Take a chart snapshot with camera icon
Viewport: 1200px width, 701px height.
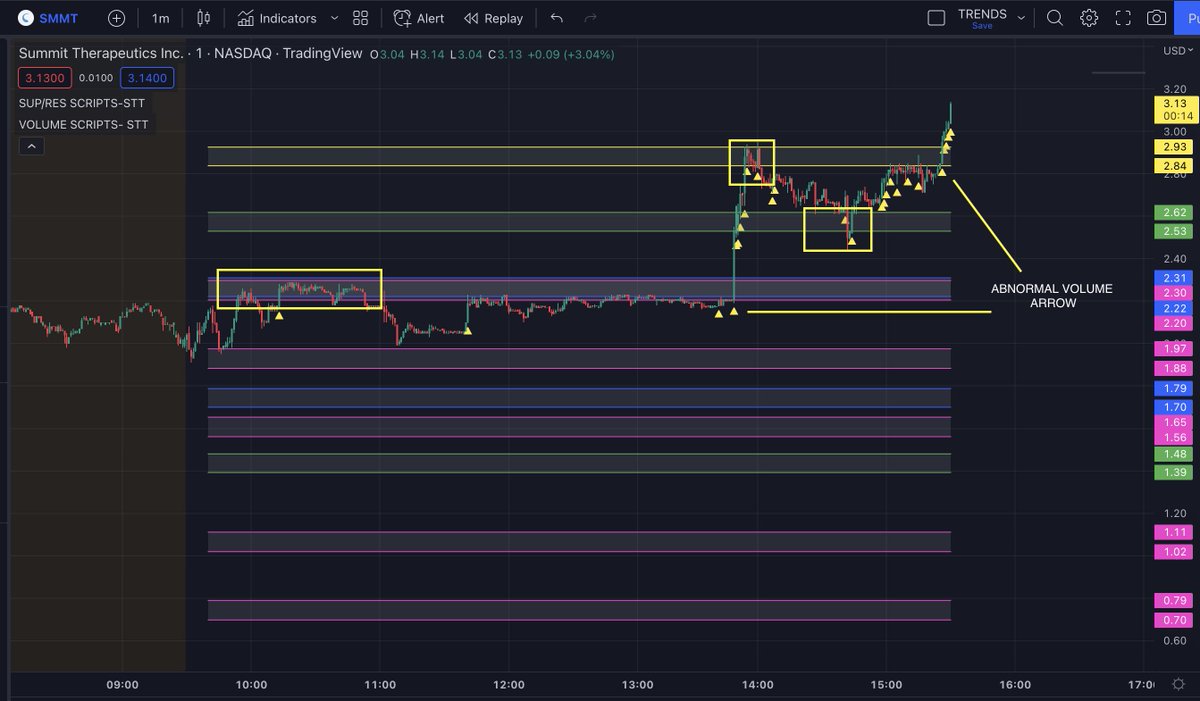coord(1156,18)
